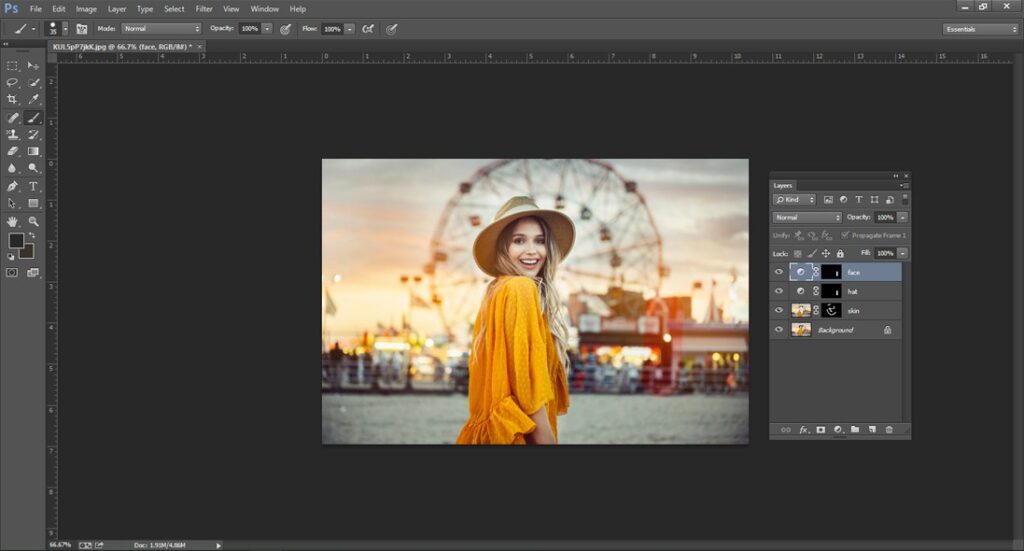Screen dimensions: 1024x551
Task: Open the Brush panel toggle icon
Action: click(82, 29)
